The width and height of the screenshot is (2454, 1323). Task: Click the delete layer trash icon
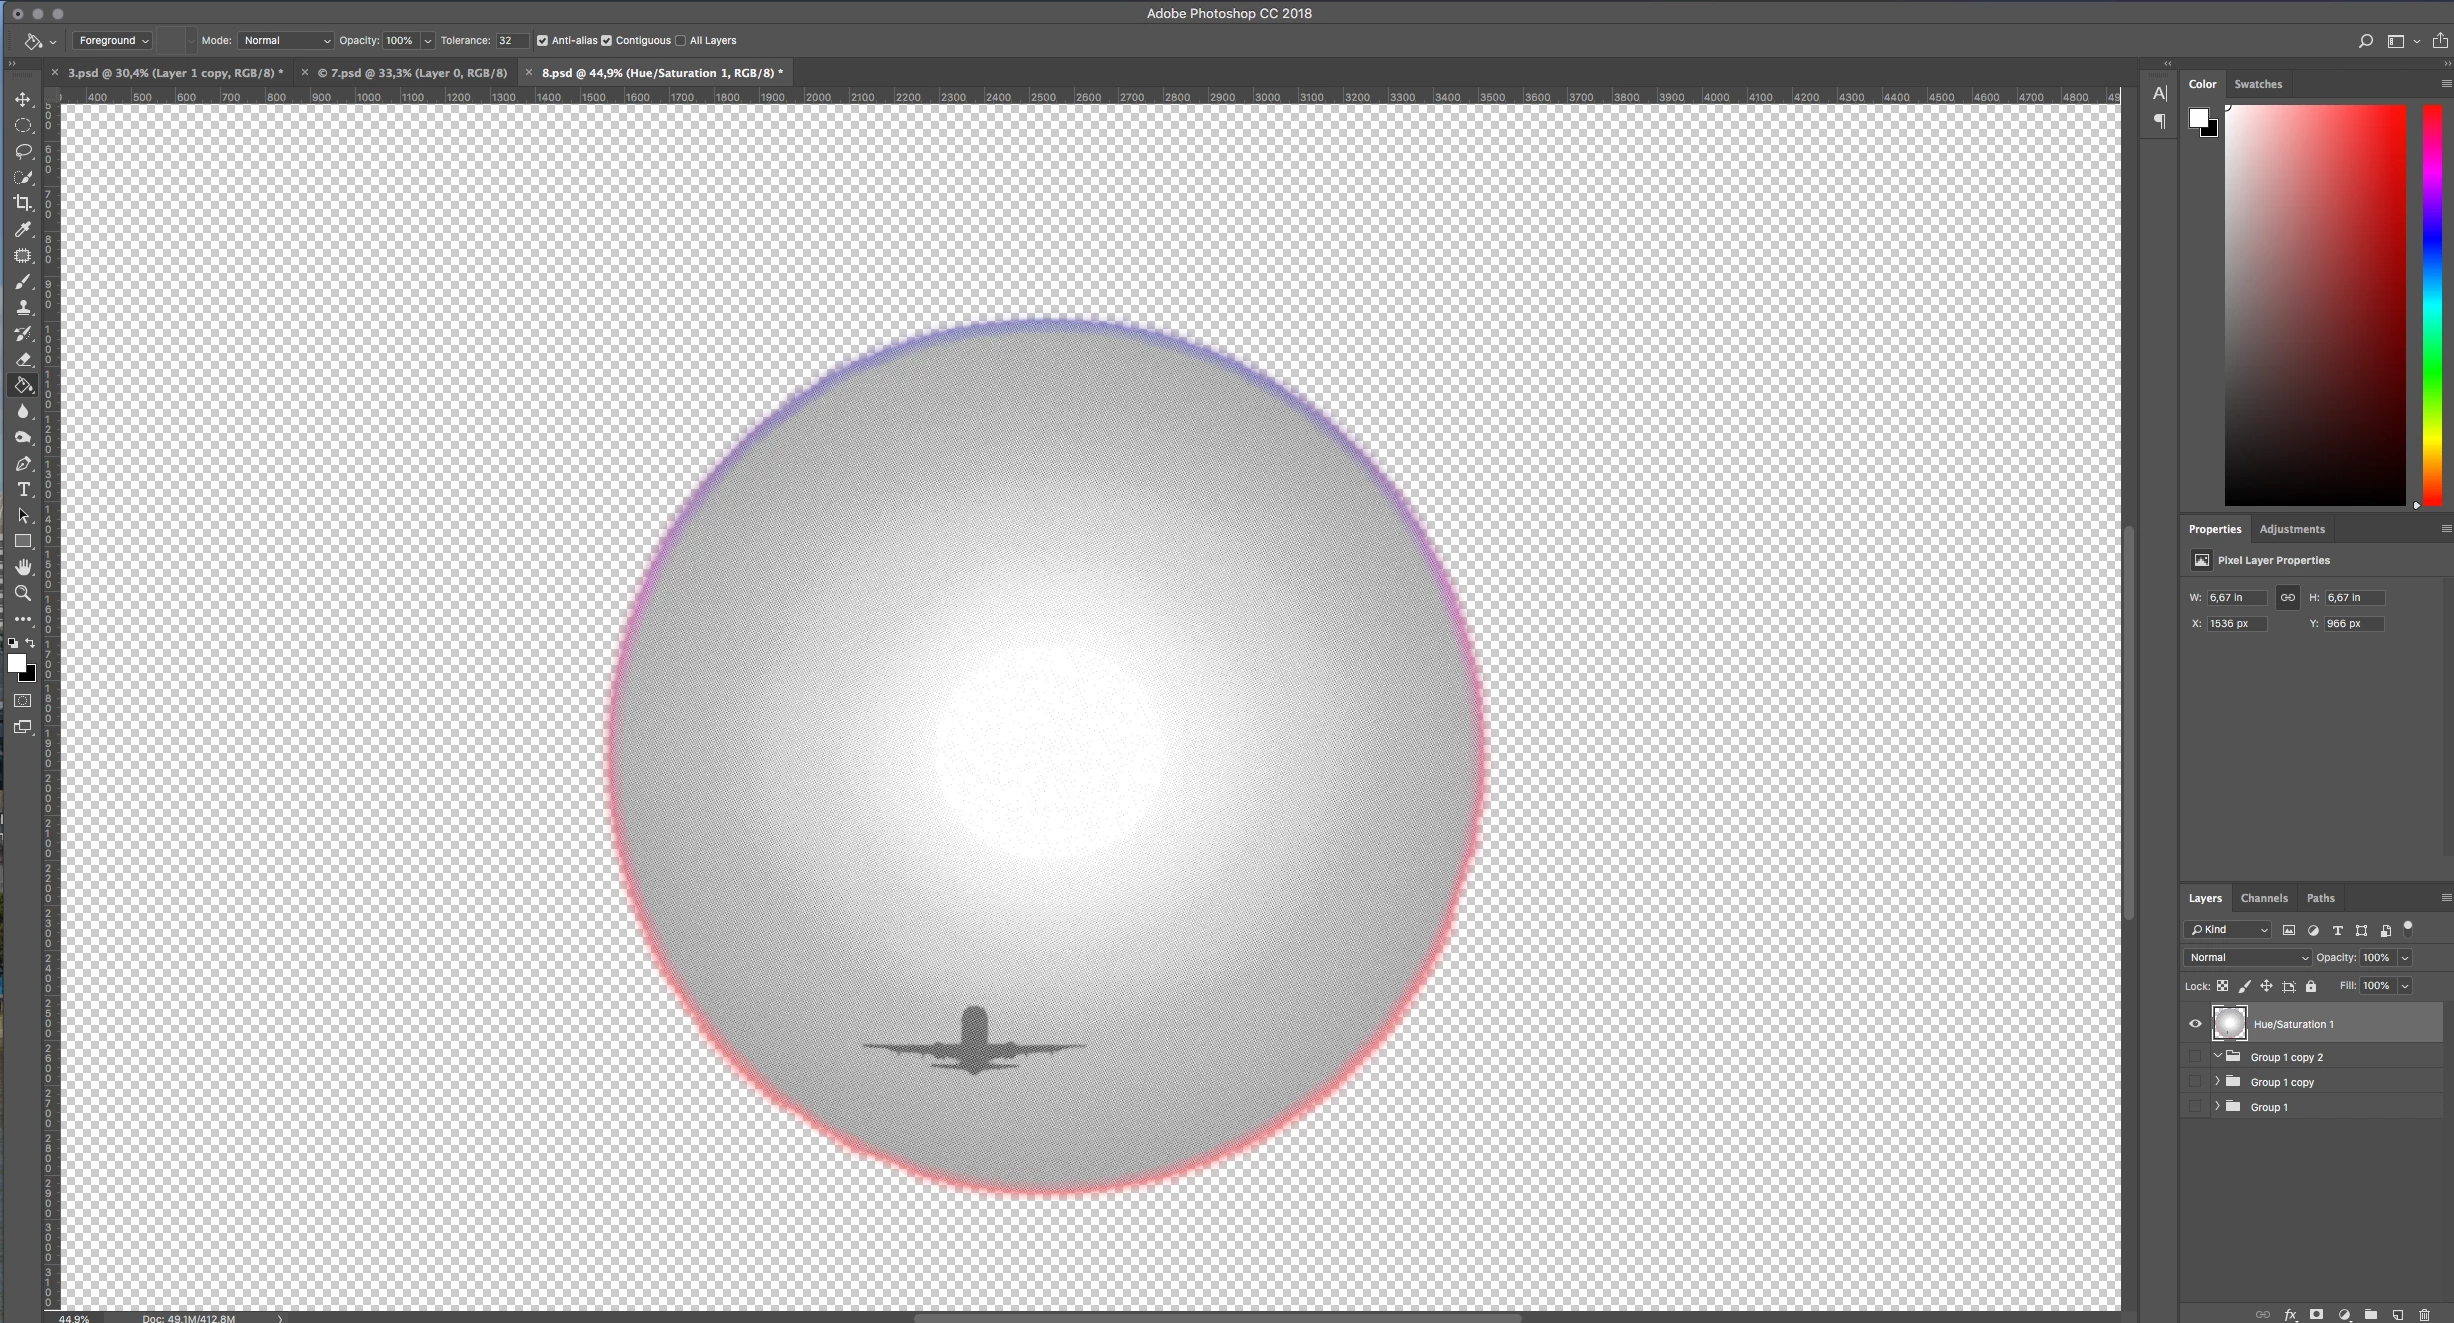2424,1314
